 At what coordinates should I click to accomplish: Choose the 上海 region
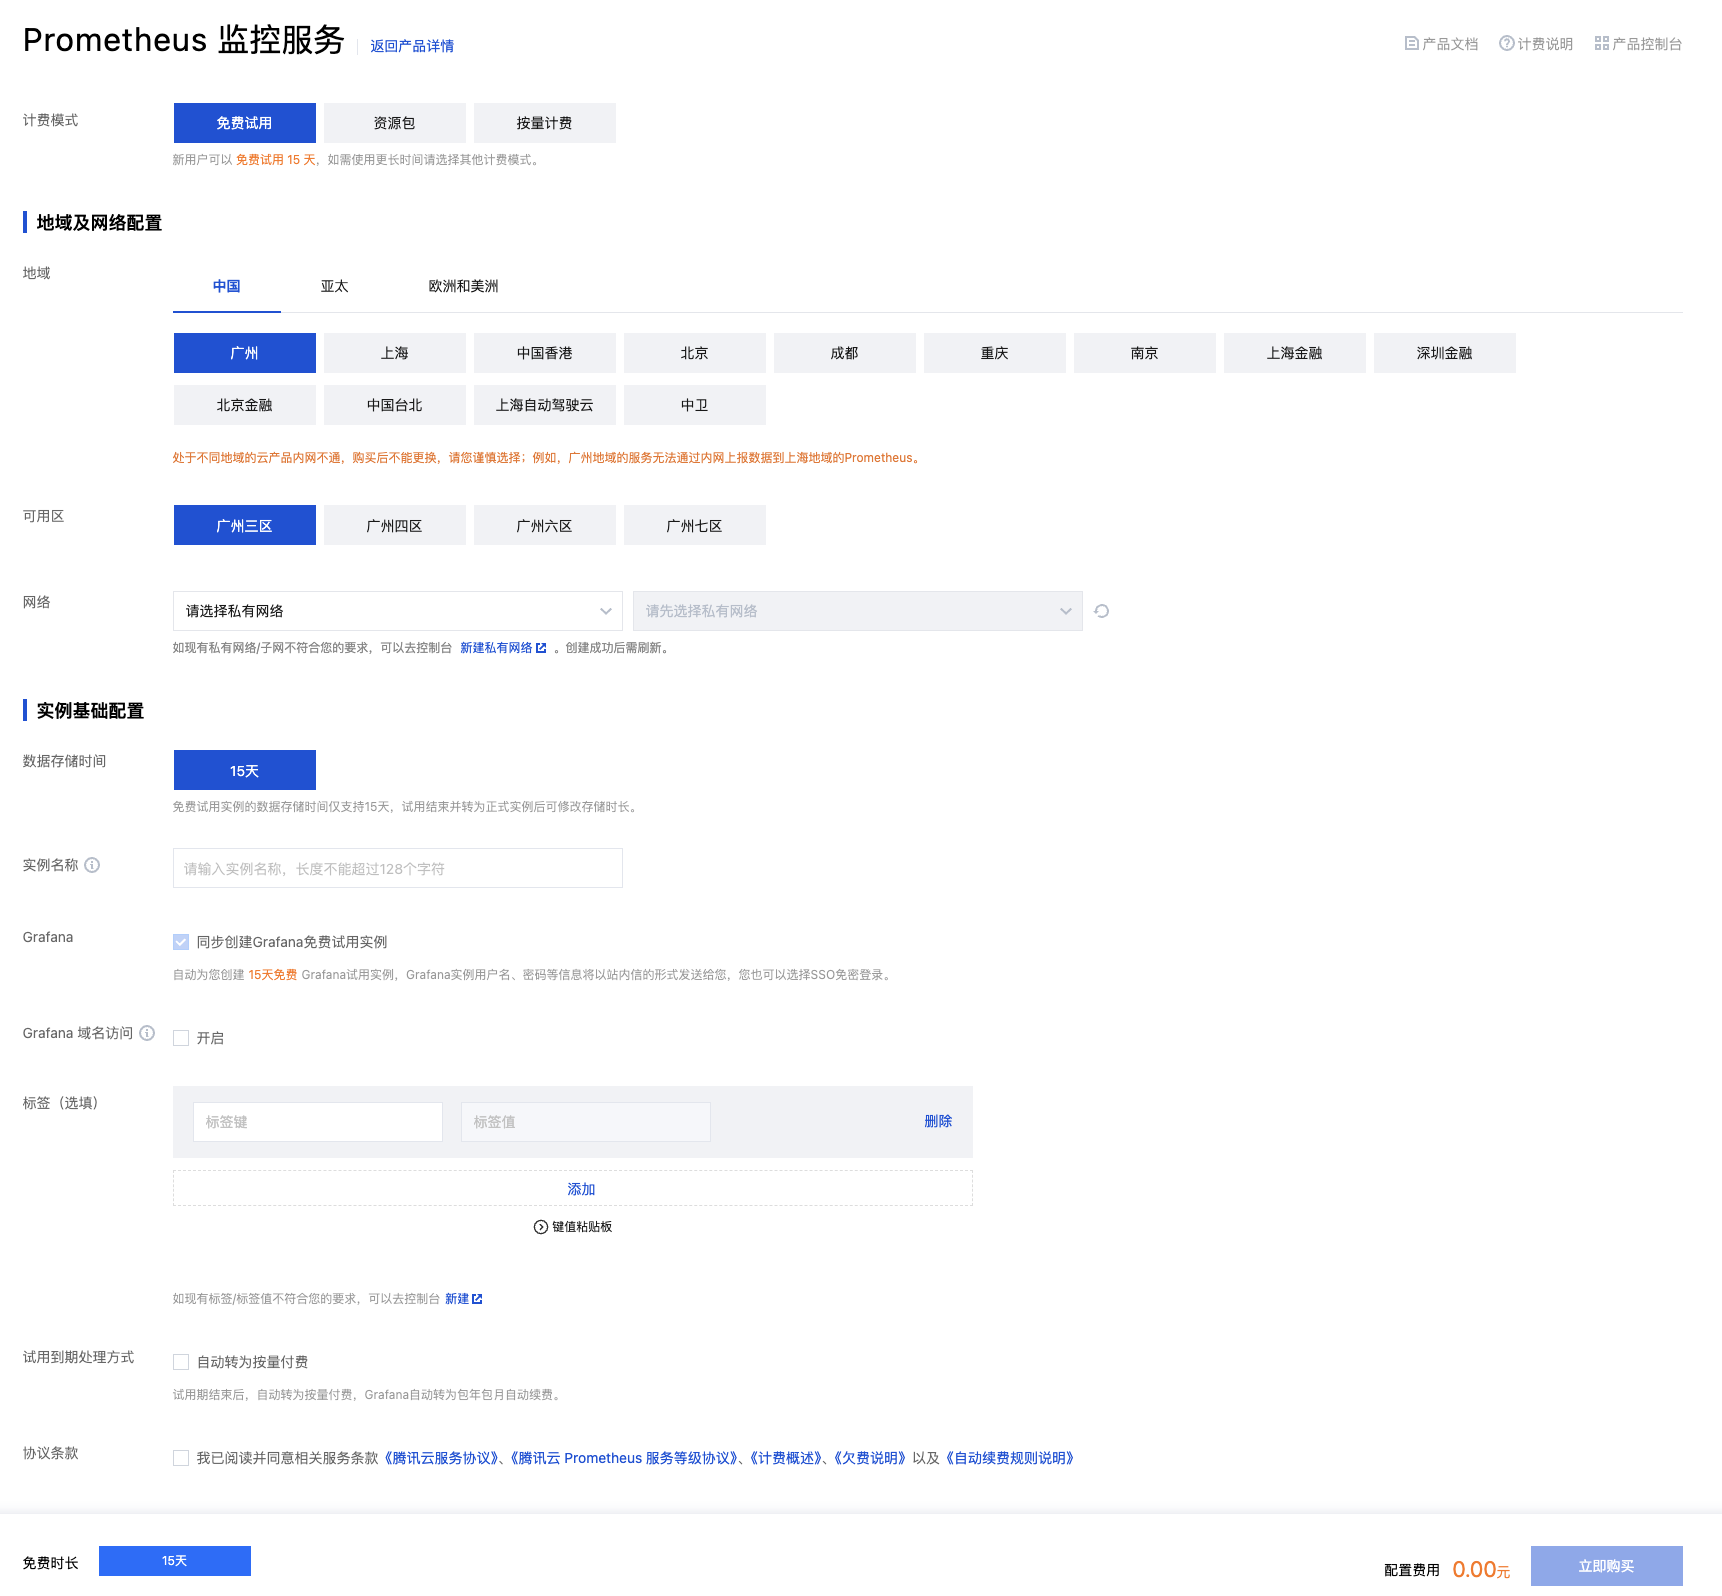tap(395, 353)
